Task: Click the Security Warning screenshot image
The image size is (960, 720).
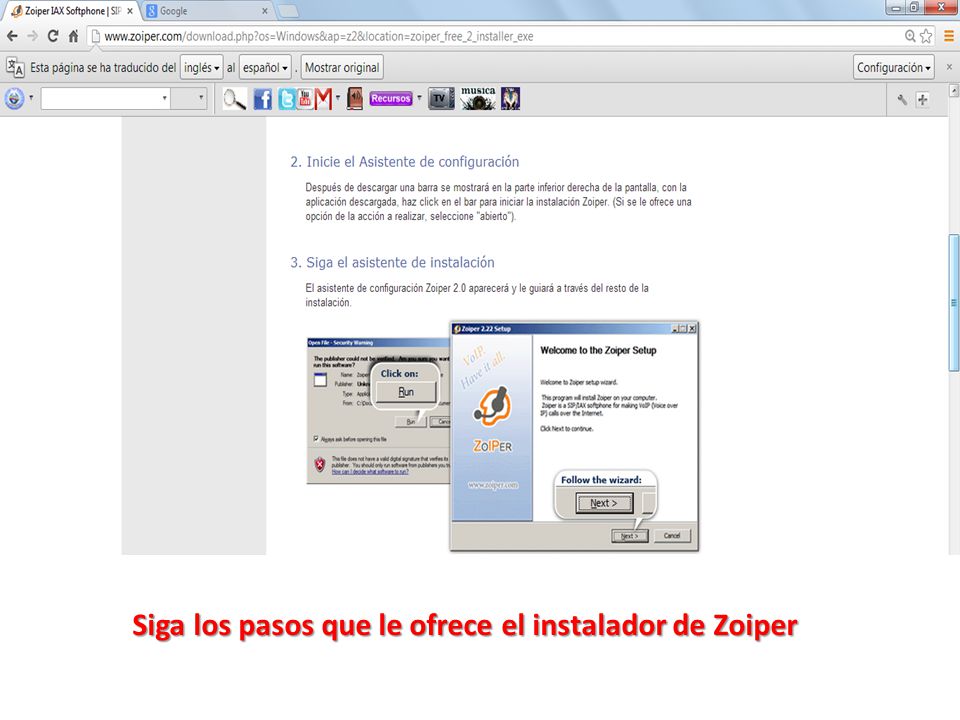Action: [378, 410]
